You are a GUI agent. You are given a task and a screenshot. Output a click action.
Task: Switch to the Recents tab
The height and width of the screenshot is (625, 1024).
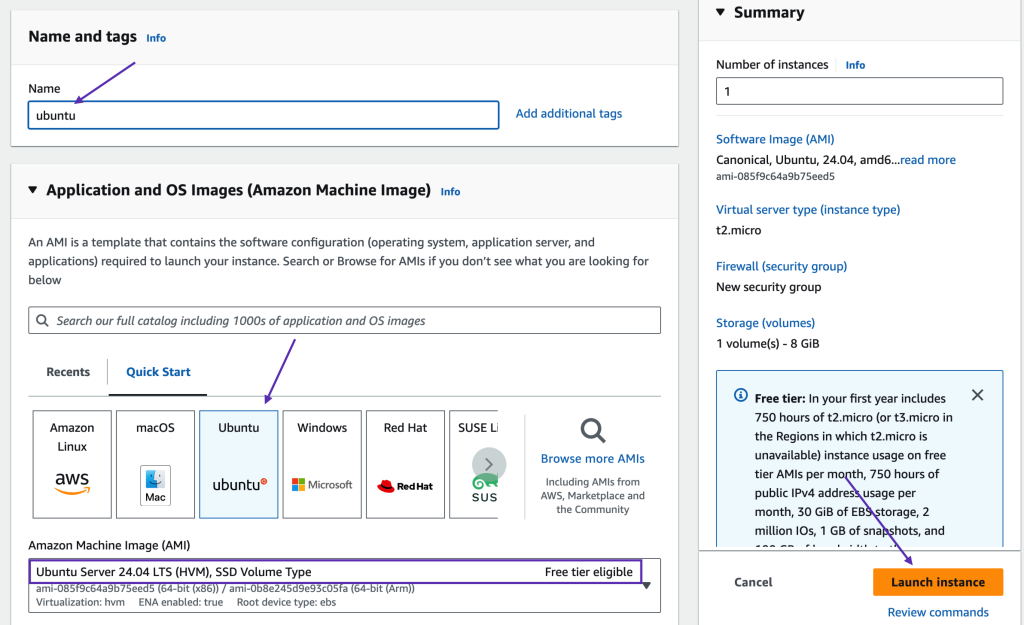click(68, 372)
